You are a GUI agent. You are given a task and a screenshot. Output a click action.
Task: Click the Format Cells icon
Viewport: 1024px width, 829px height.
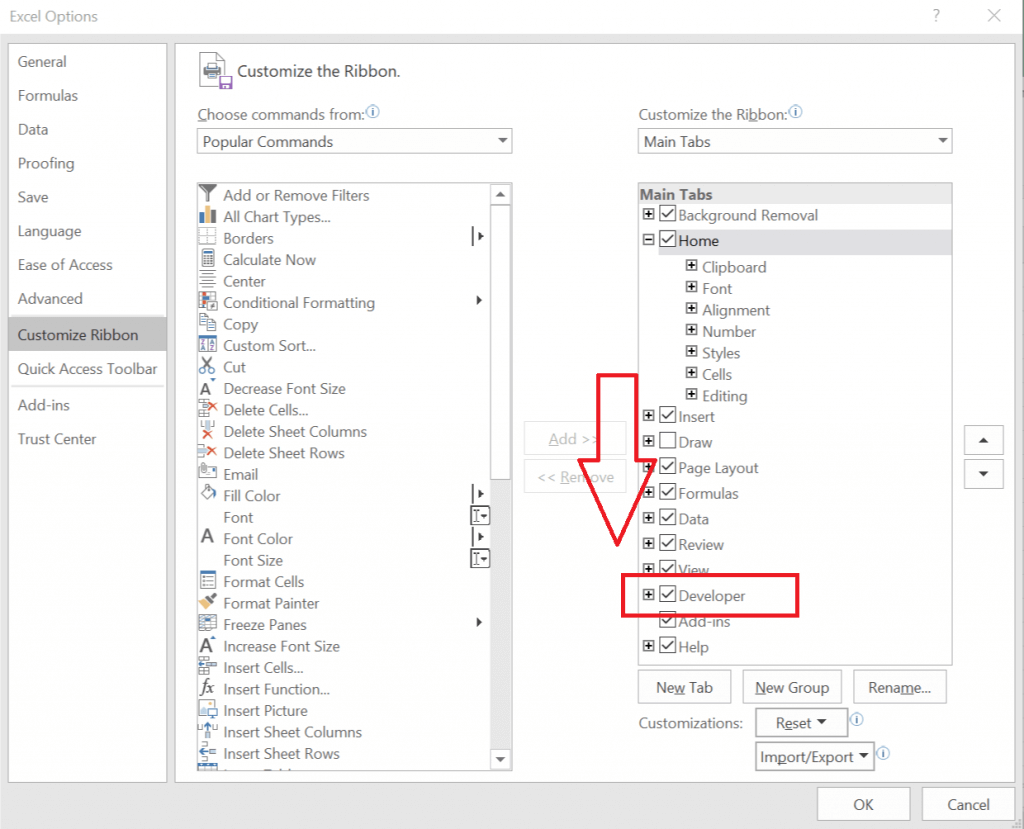tap(208, 581)
